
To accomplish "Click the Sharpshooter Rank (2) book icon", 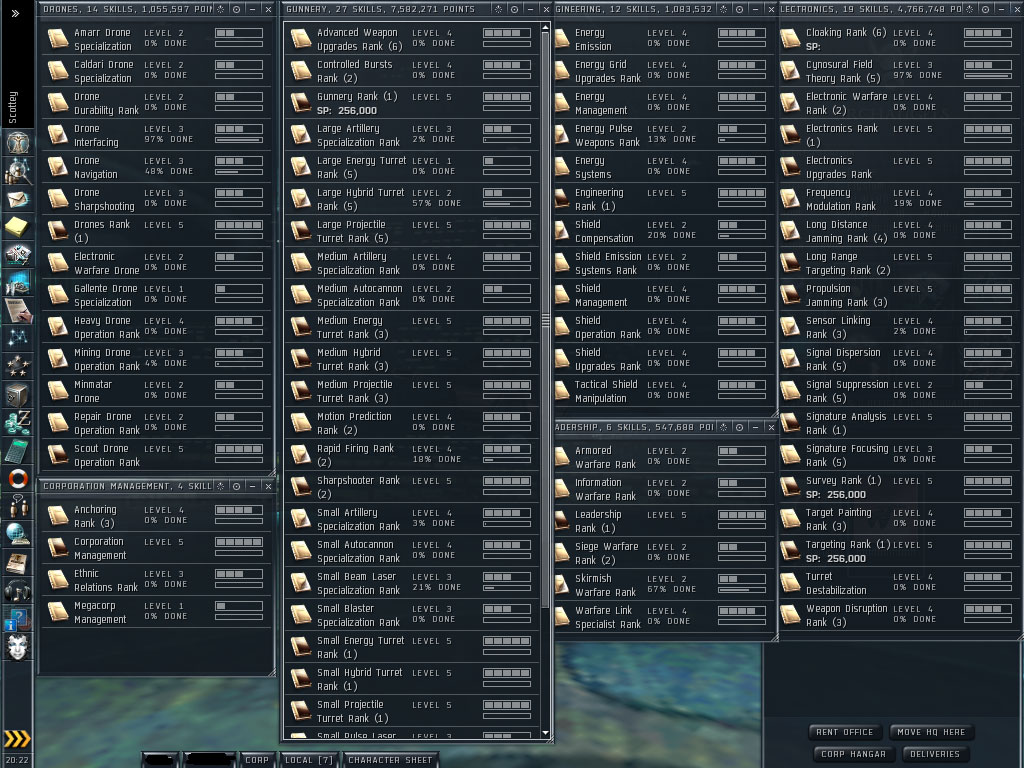I will [x=300, y=487].
